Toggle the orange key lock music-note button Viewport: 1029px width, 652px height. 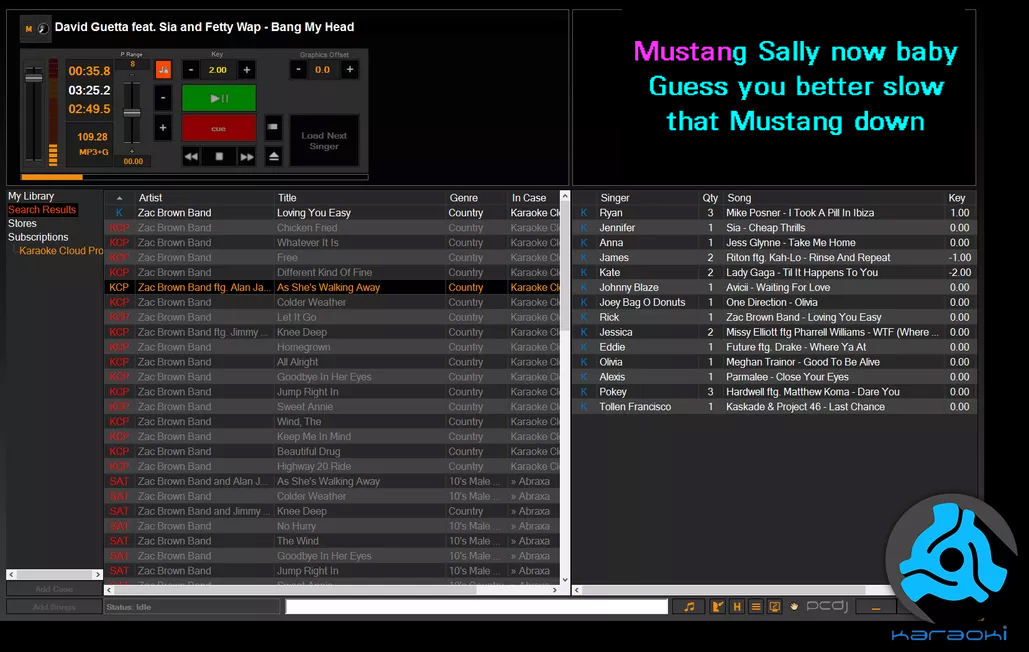pos(163,70)
